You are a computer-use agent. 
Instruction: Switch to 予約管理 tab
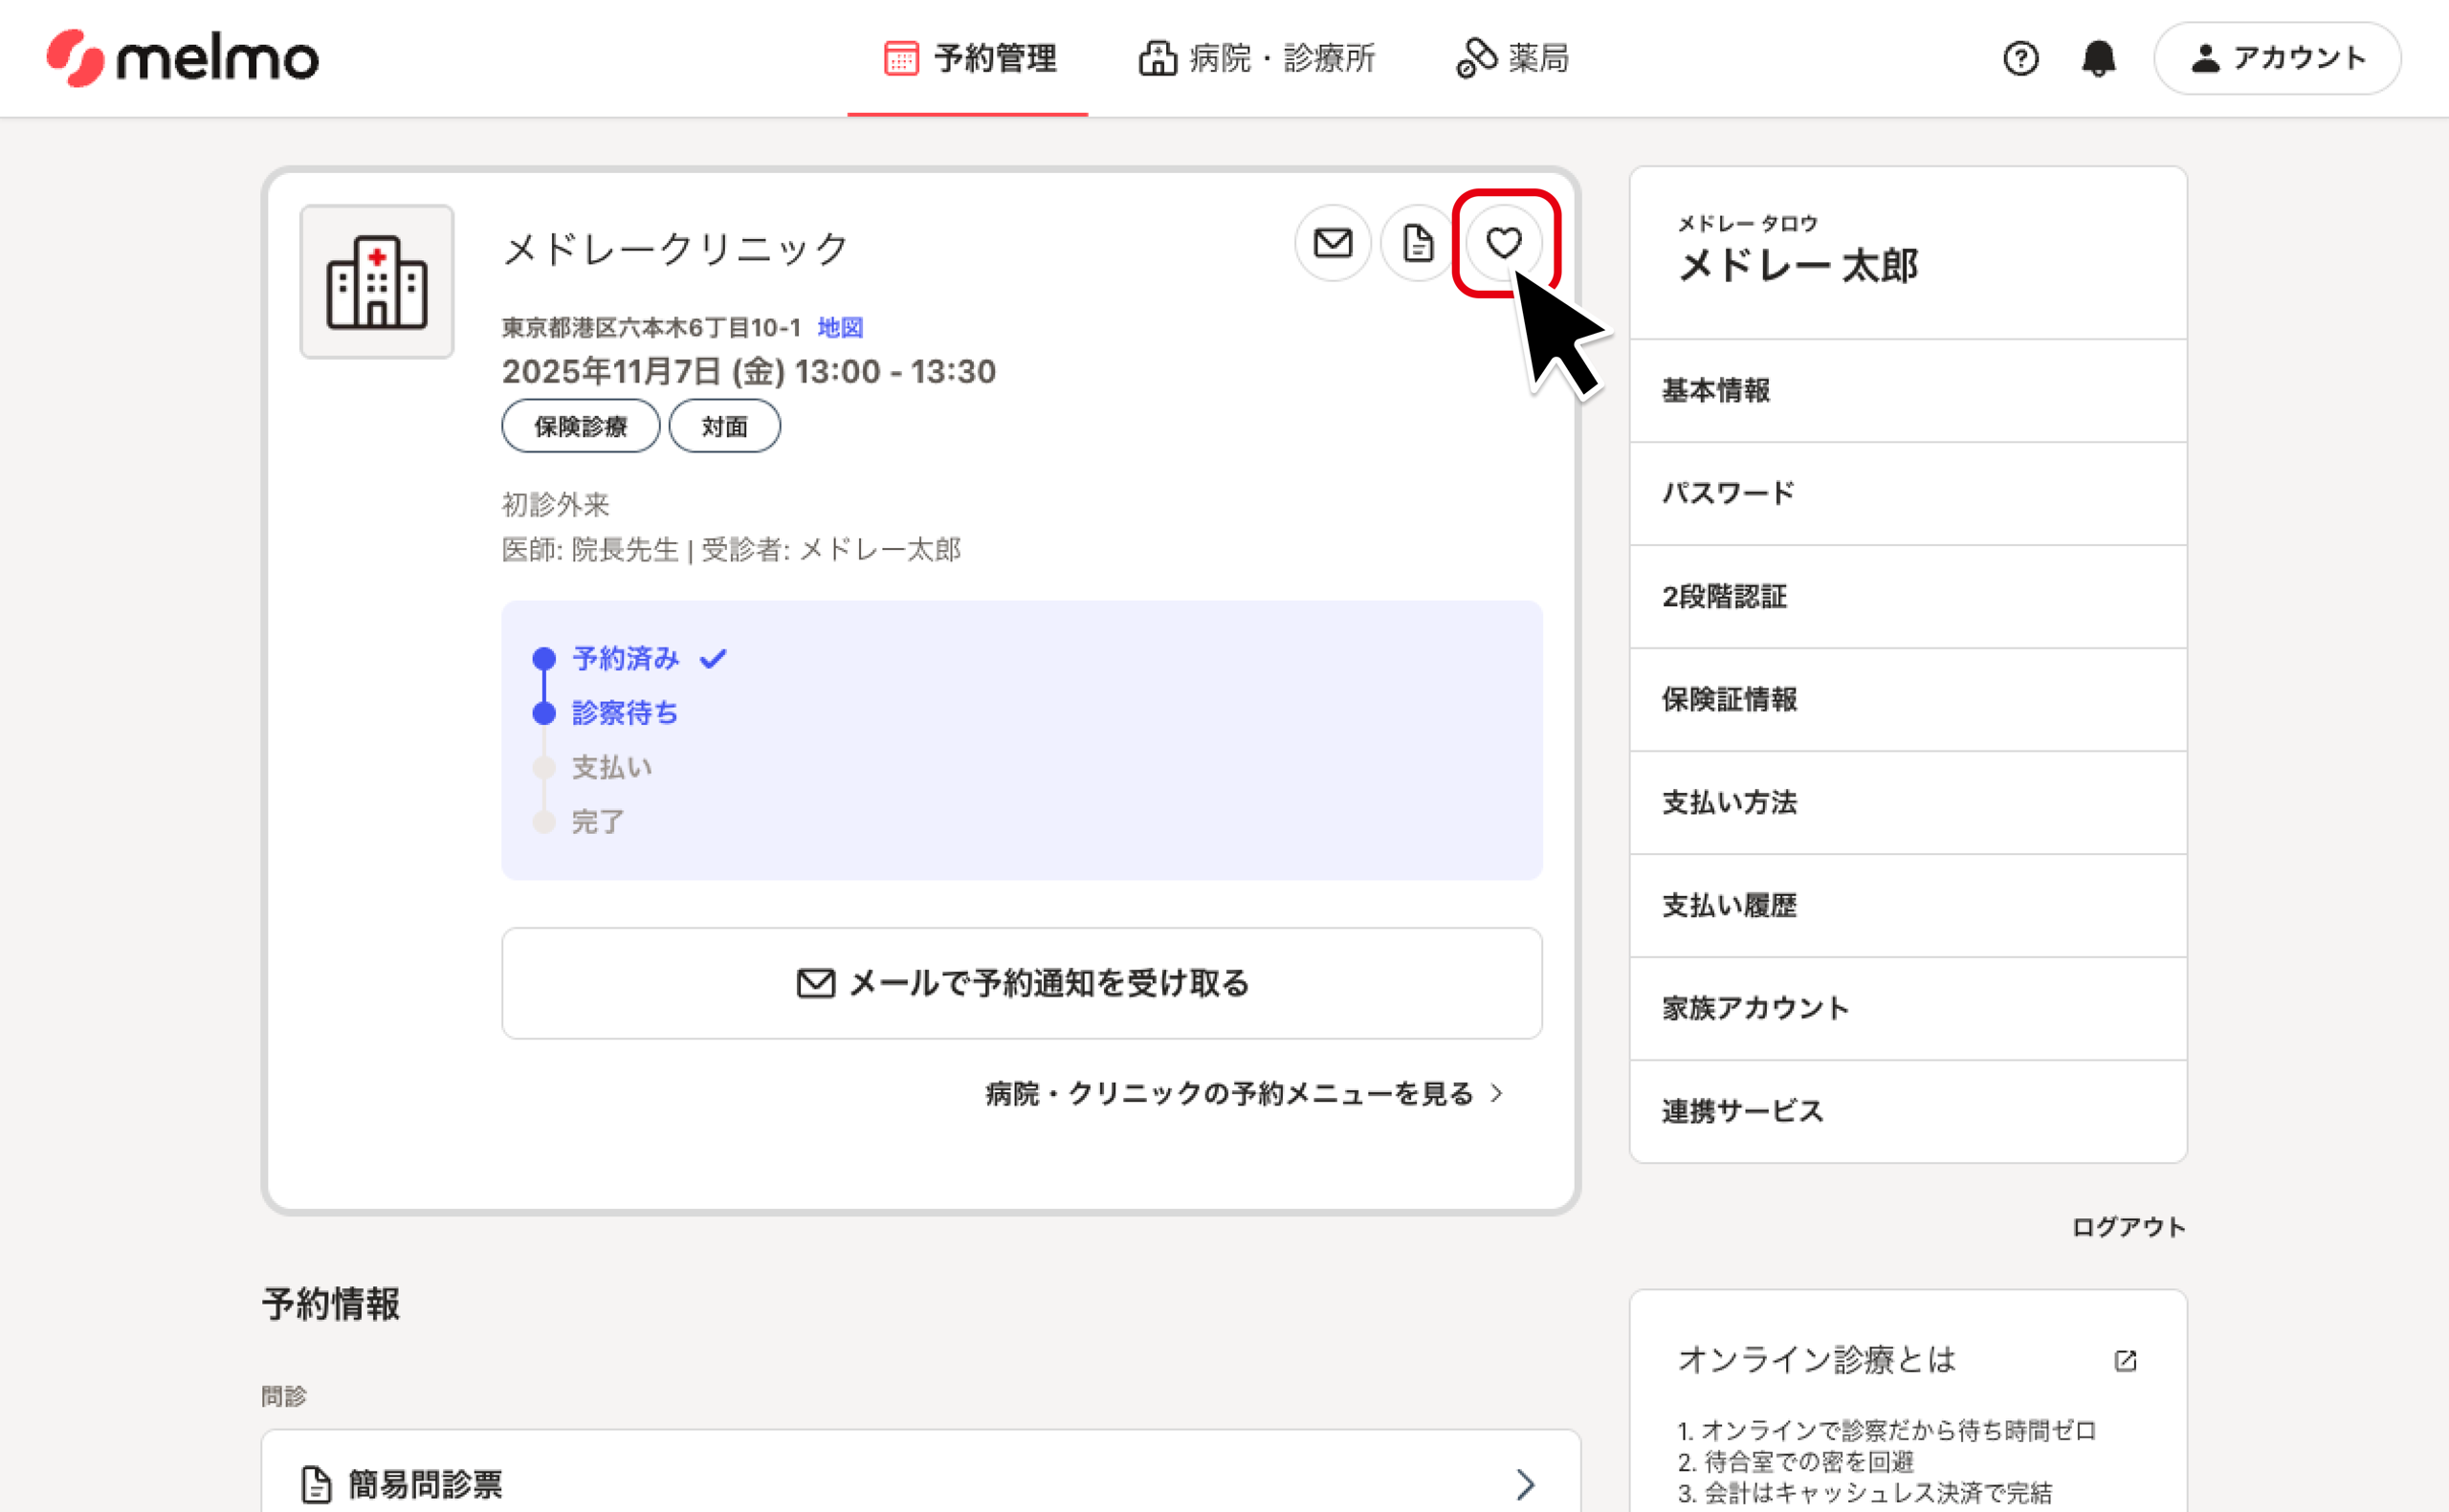[x=969, y=58]
